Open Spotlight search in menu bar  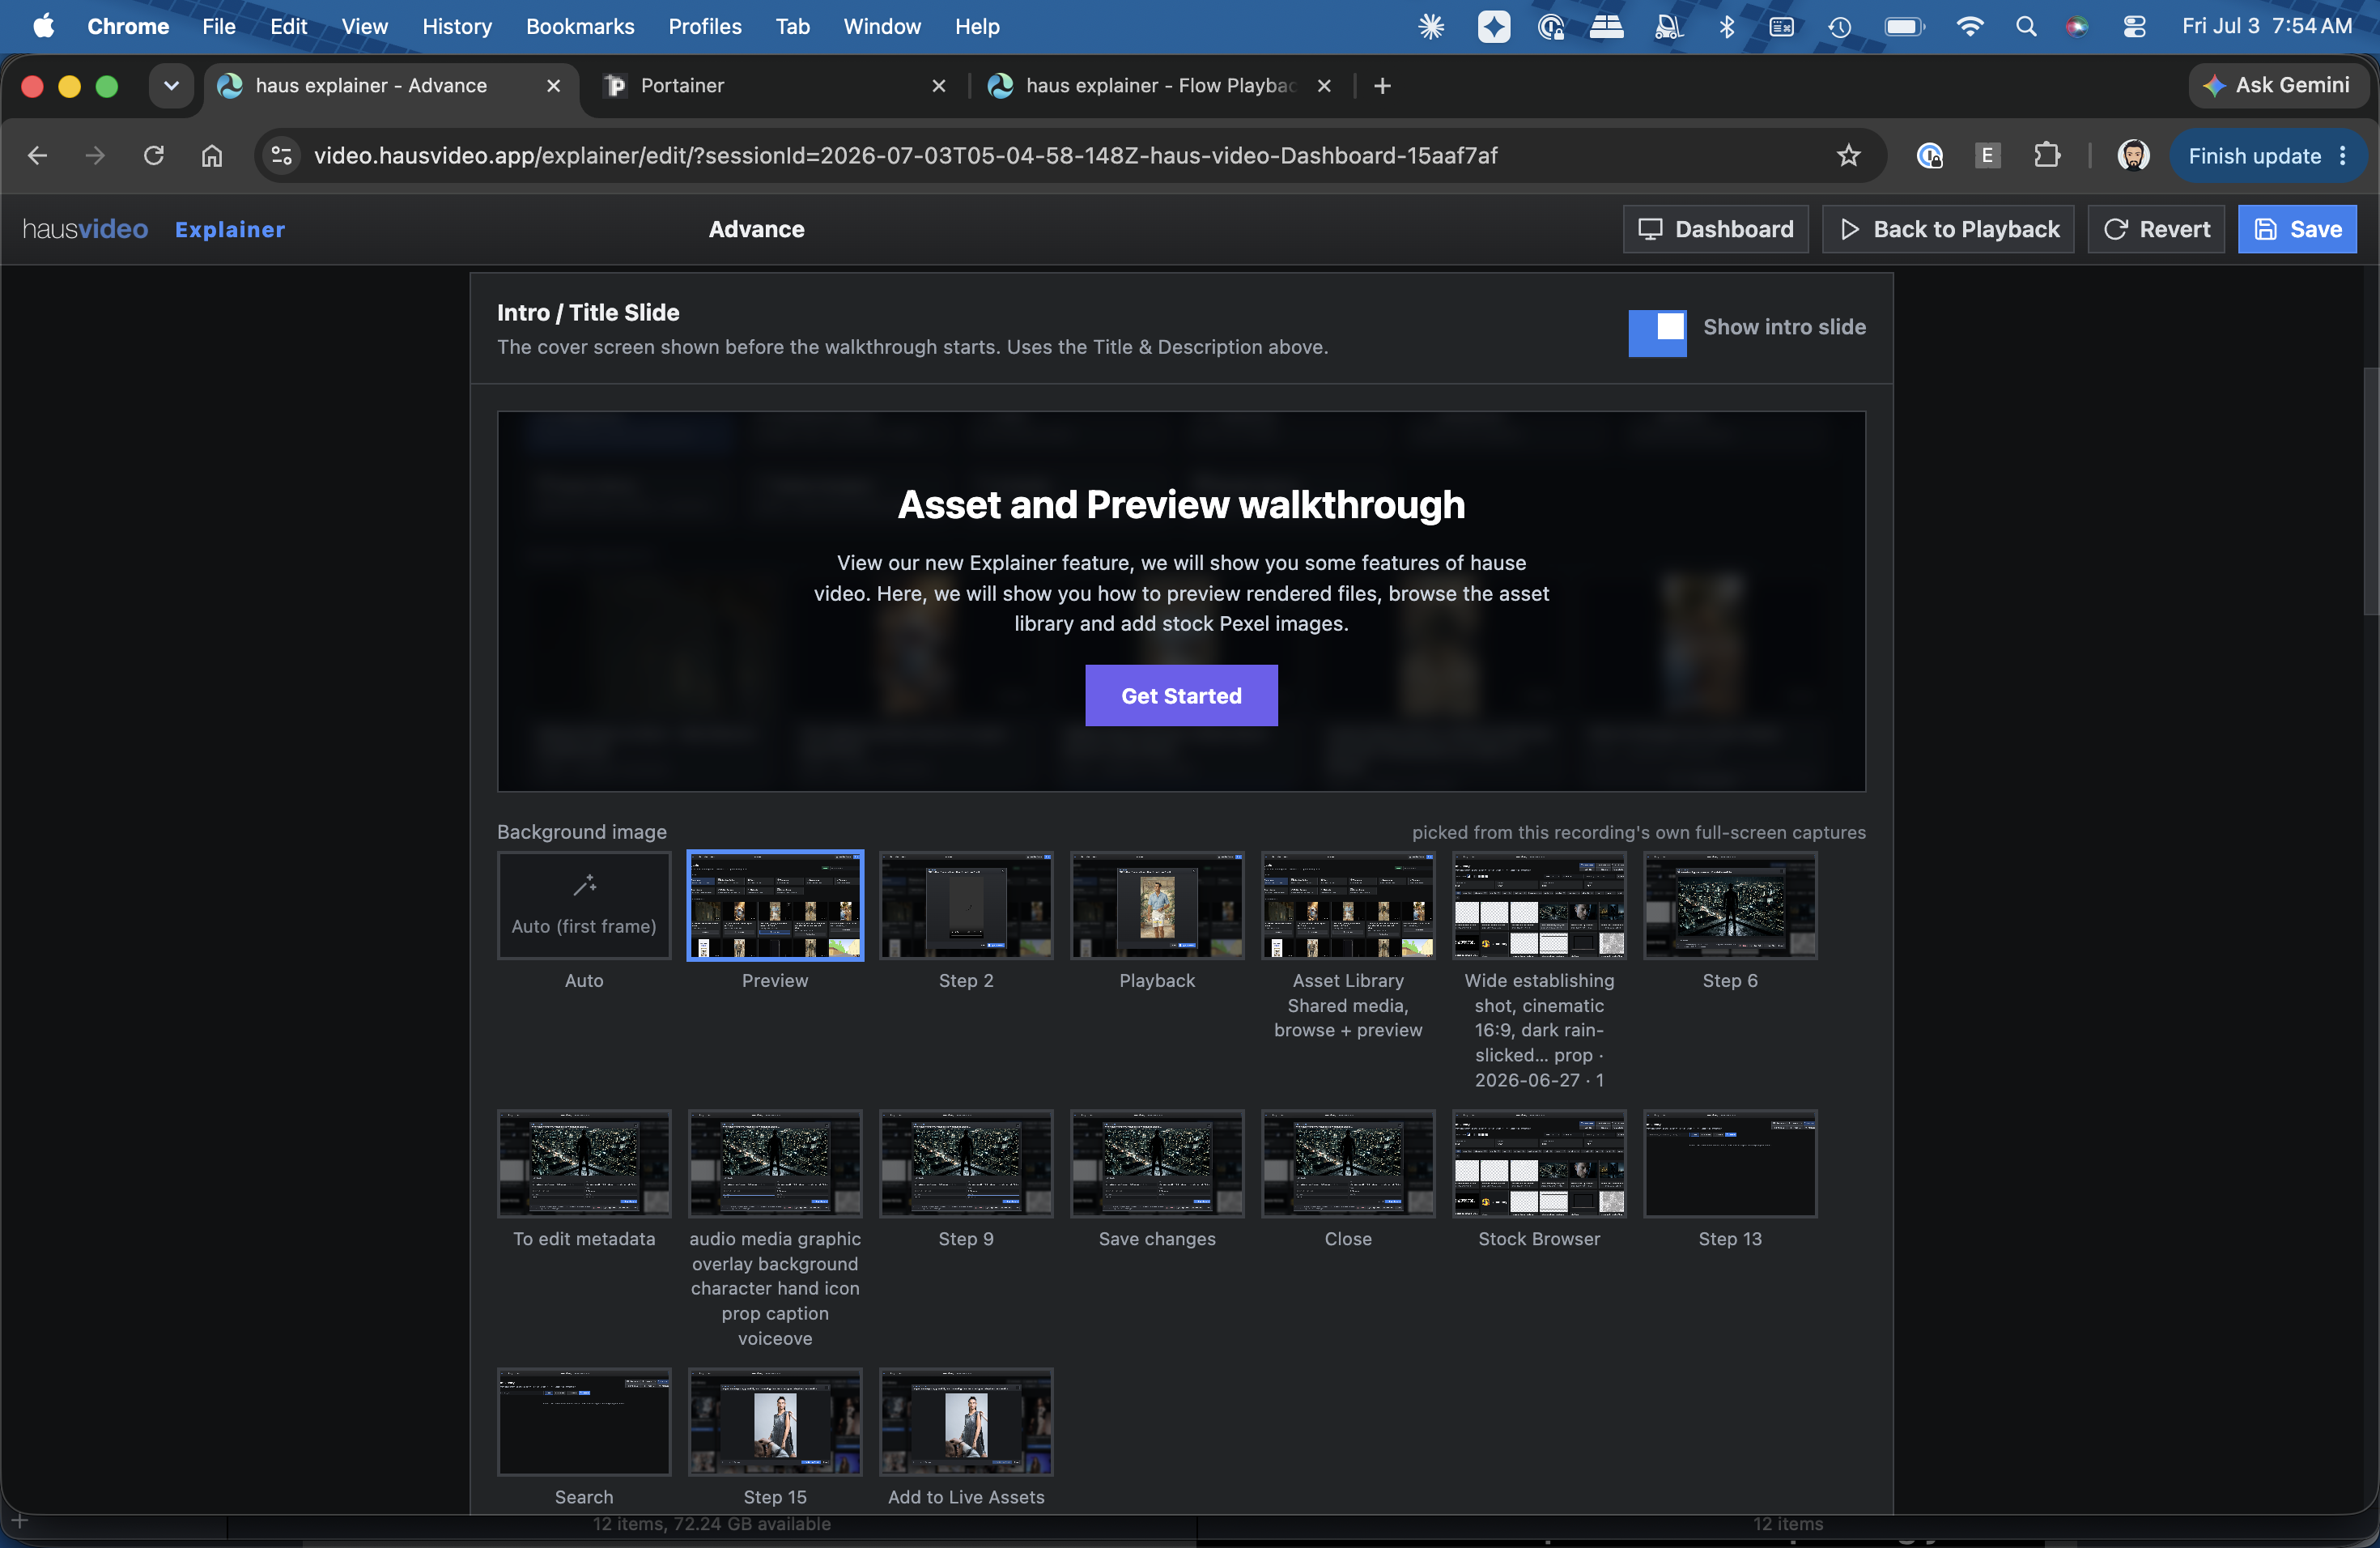point(2026,26)
